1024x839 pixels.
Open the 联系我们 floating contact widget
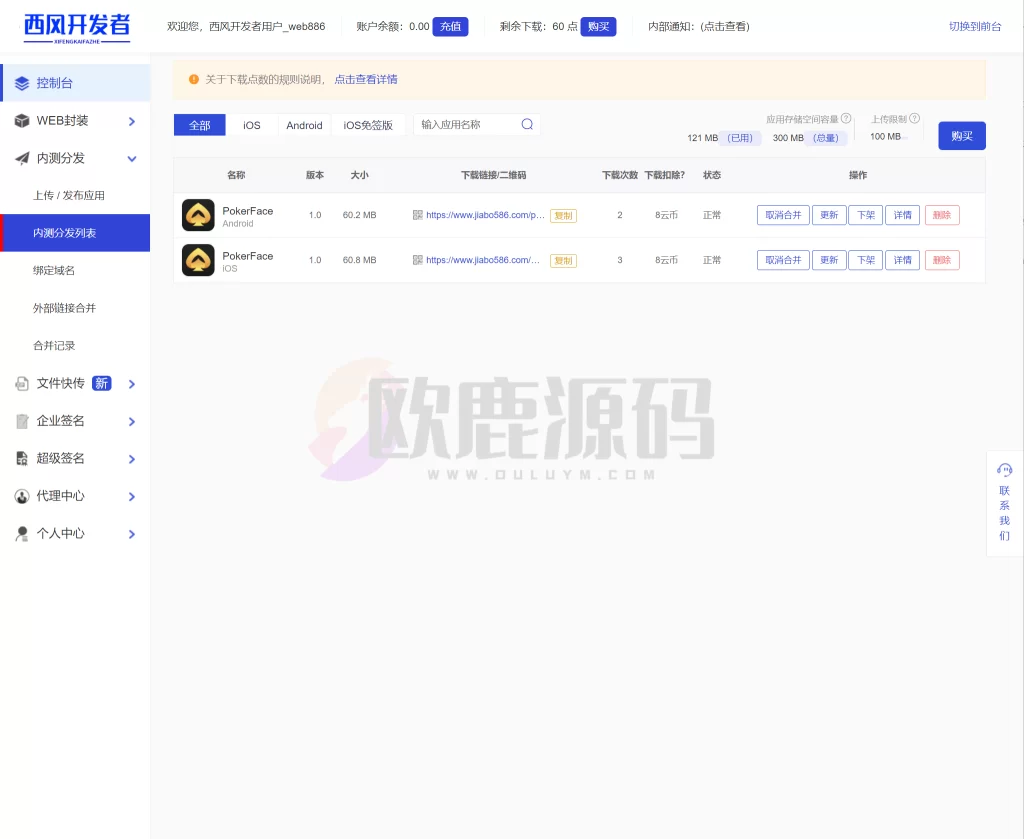(1004, 500)
